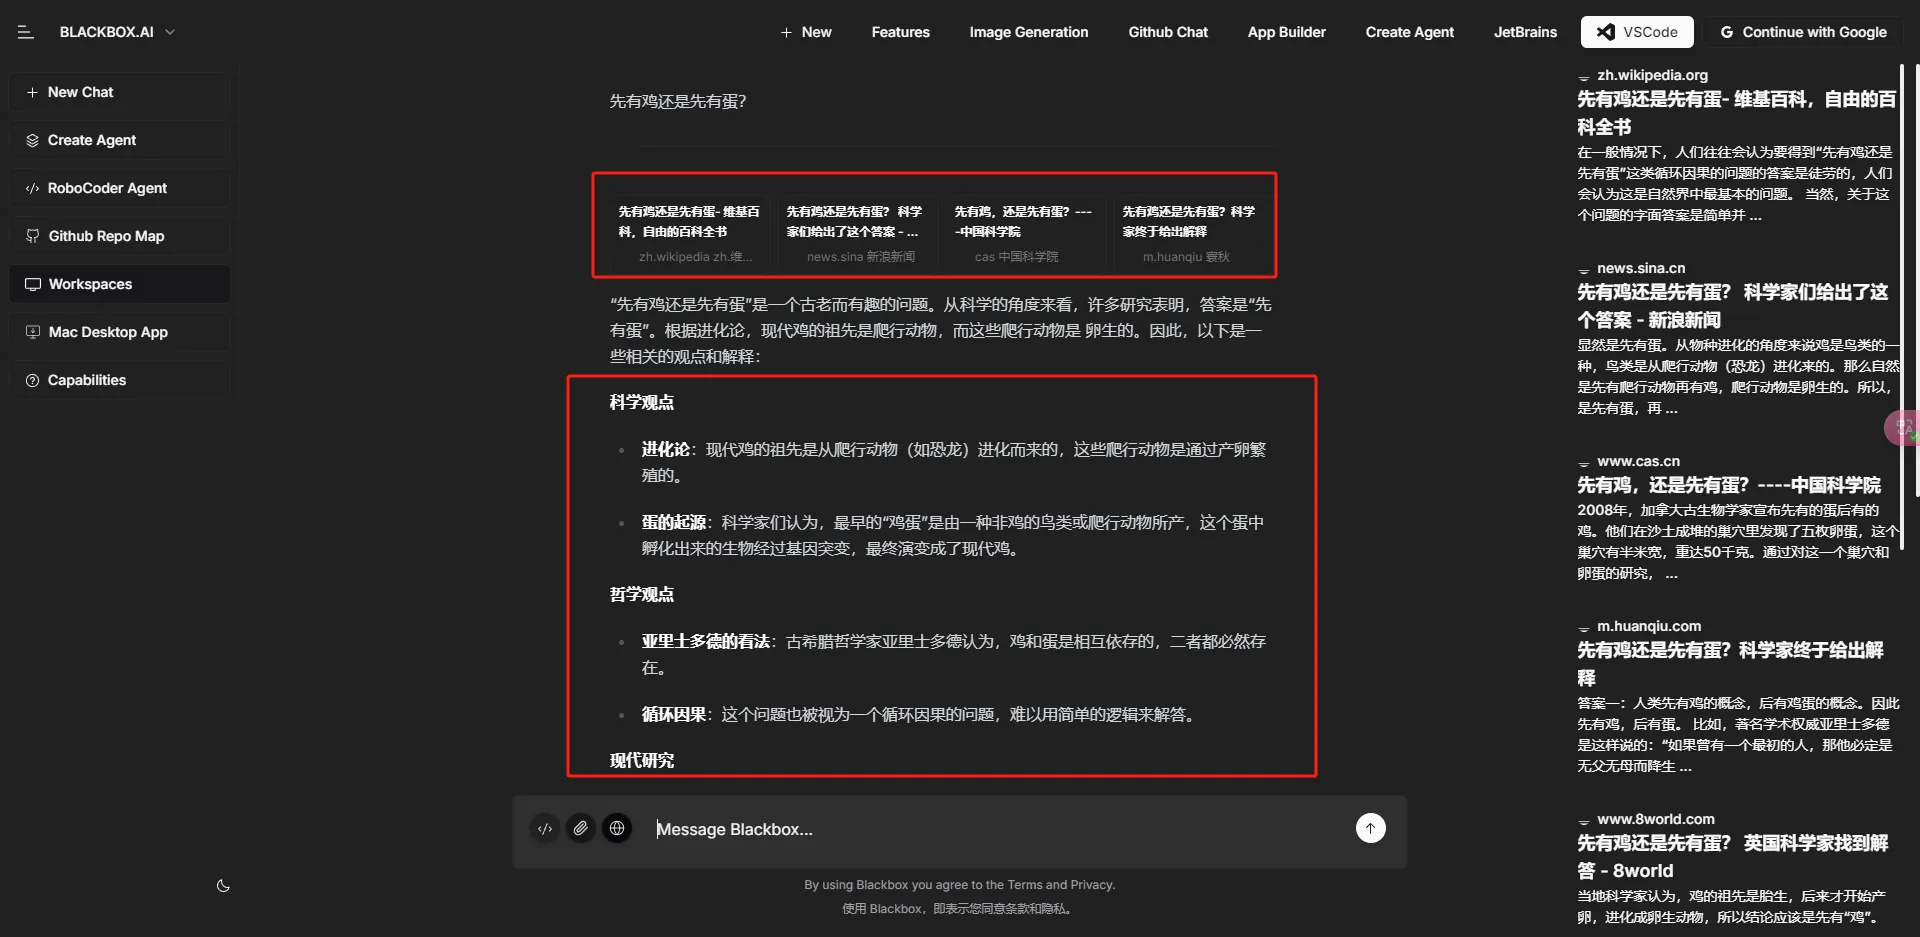Image resolution: width=1920 pixels, height=937 pixels.
Task: Open the 维基百科，自由的百科全书 result title
Action: point(1737,113)
